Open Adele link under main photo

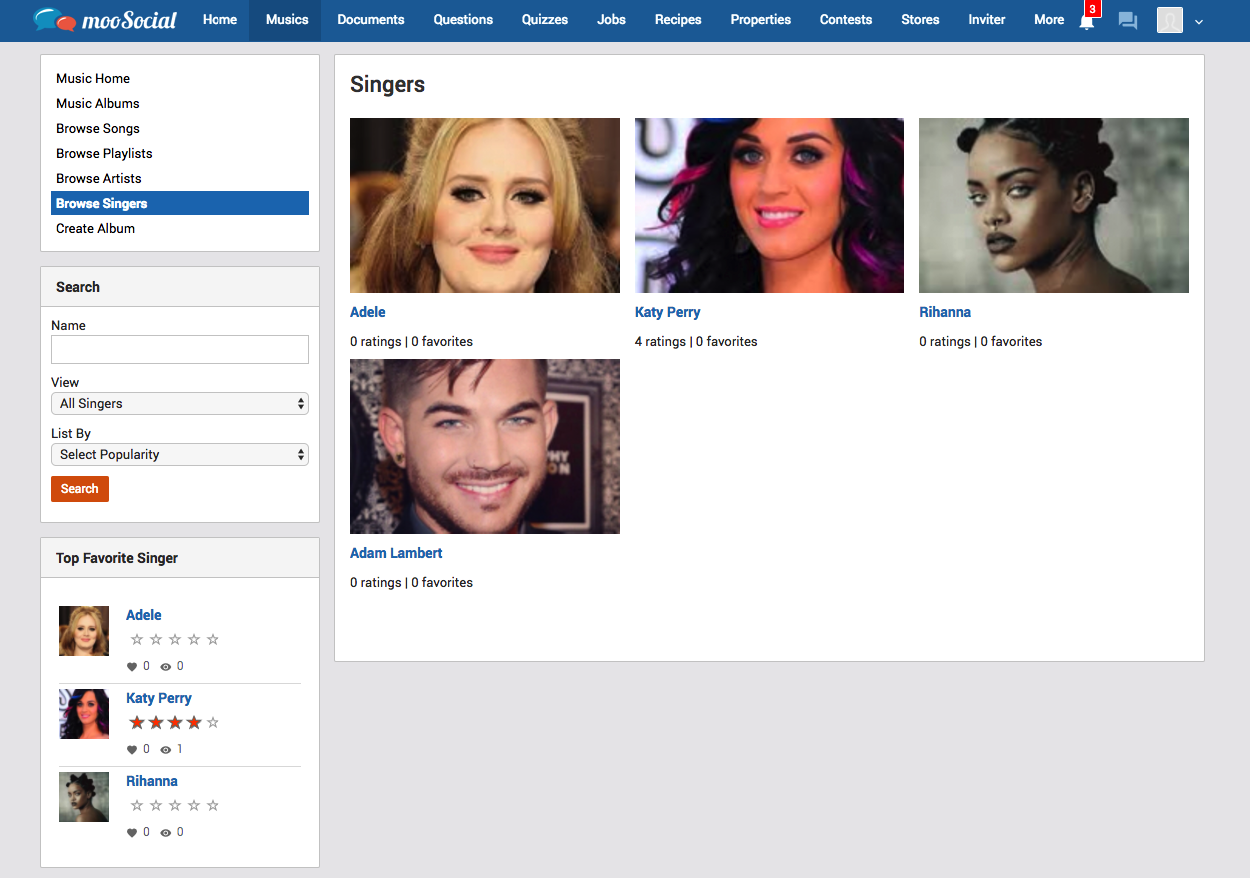click(368, 312)
